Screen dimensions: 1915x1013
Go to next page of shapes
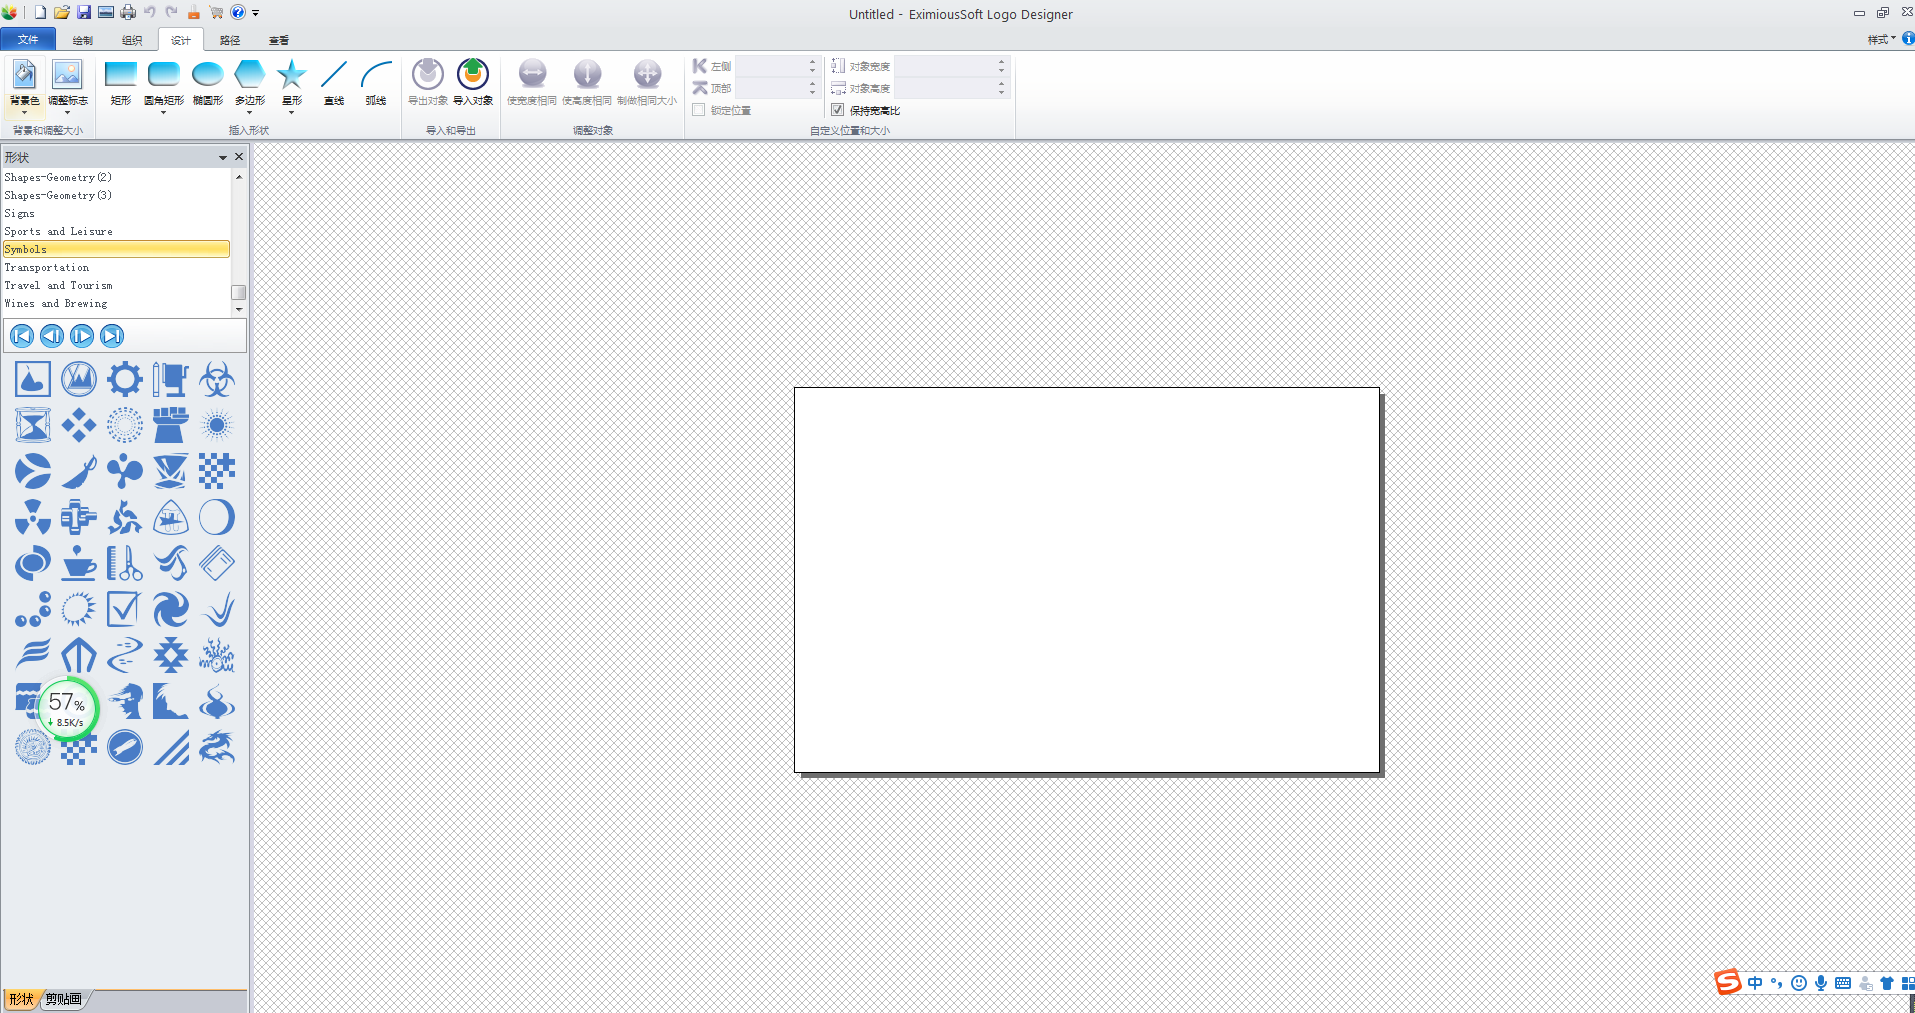[x=82, y=336]
